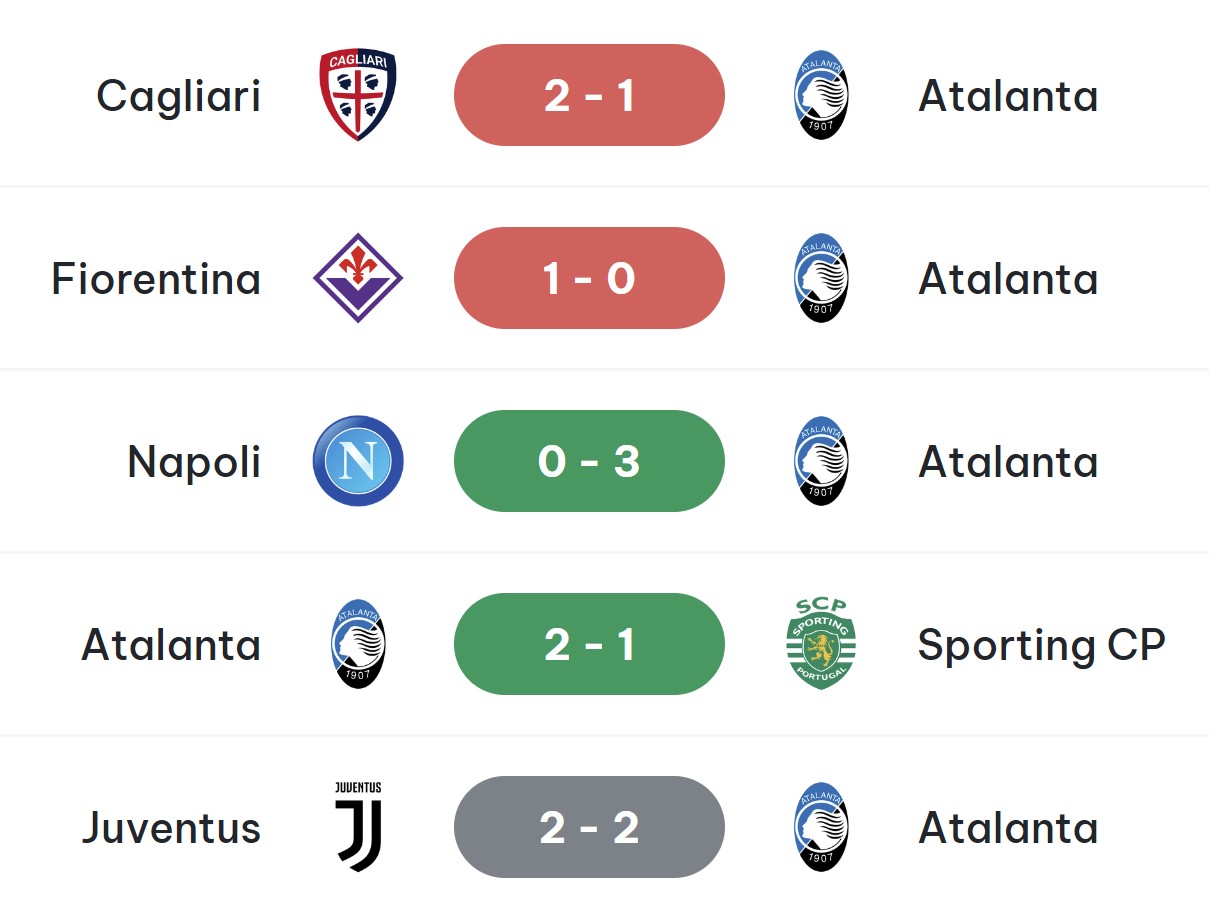Open the Atalanta 2 - 1 Sporting score
This screenshot has height=906, width=1209.
pyautogui.click(x=589, y=644)
